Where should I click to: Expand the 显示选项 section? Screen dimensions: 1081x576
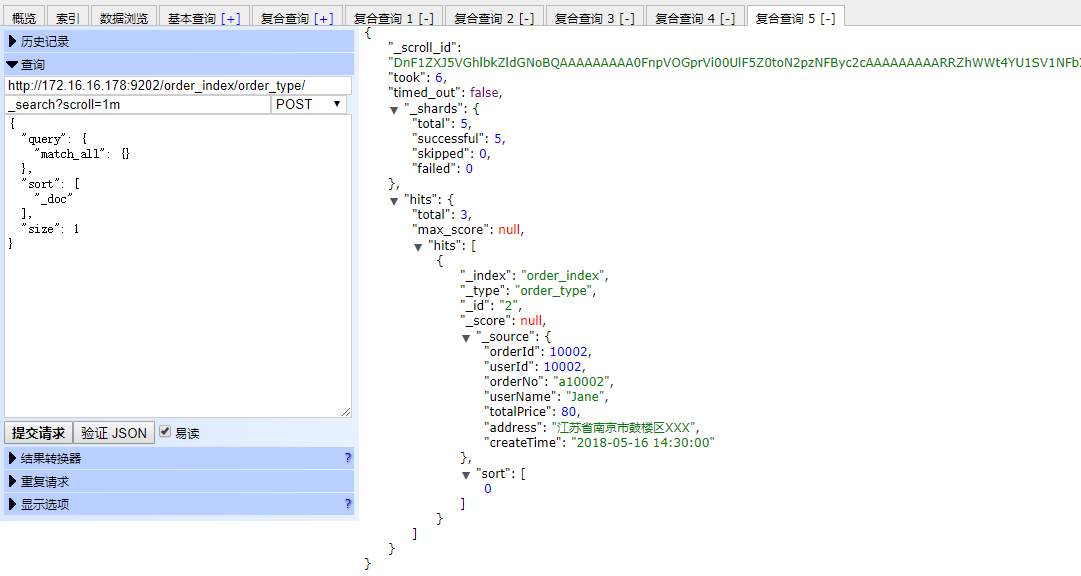tap(179, 504)
